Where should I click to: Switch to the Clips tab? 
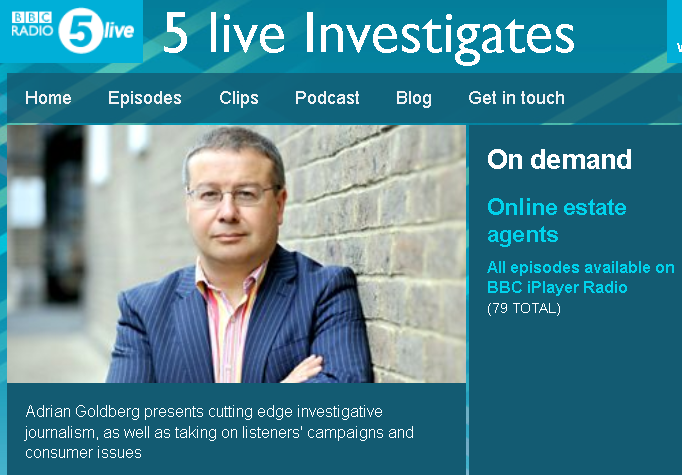coord(239,98)
